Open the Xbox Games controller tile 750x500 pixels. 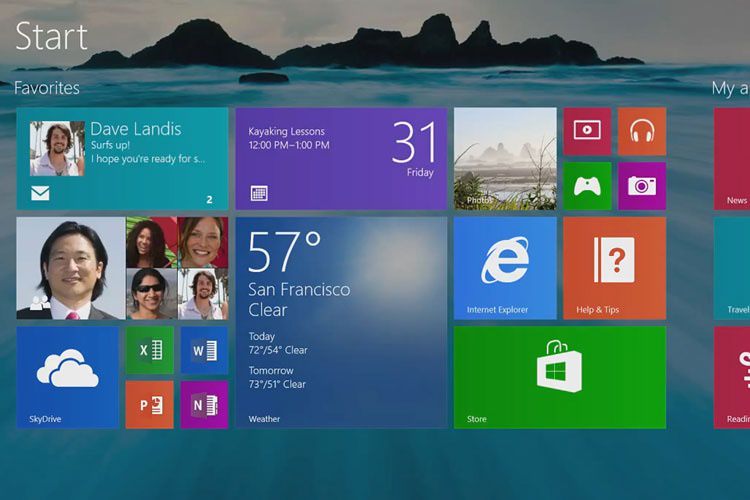pos(587,186)
